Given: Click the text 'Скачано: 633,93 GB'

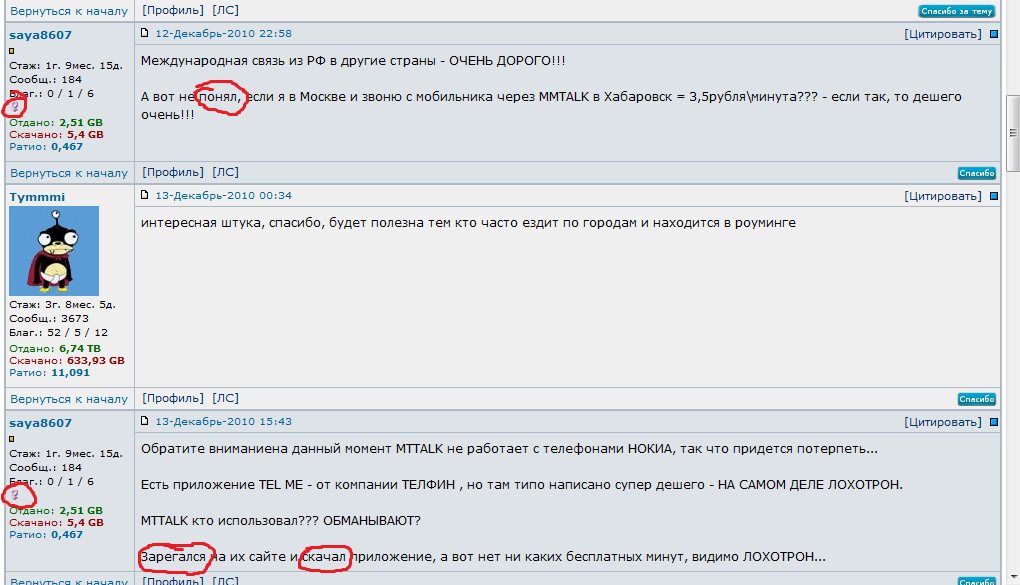Looking at the screenshot, I should (66, 361).
